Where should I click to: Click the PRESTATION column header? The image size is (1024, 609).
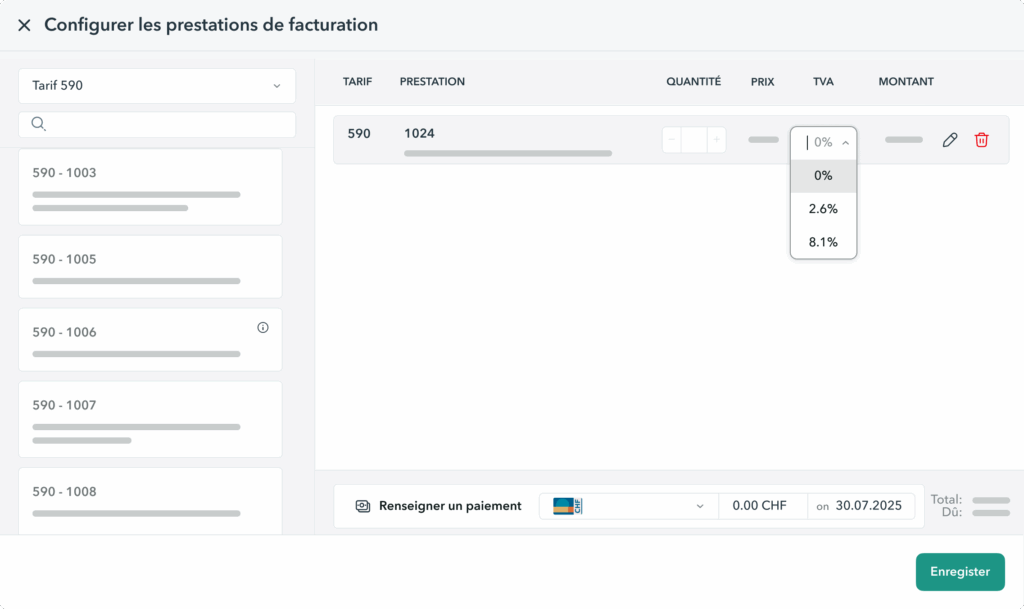432,82
